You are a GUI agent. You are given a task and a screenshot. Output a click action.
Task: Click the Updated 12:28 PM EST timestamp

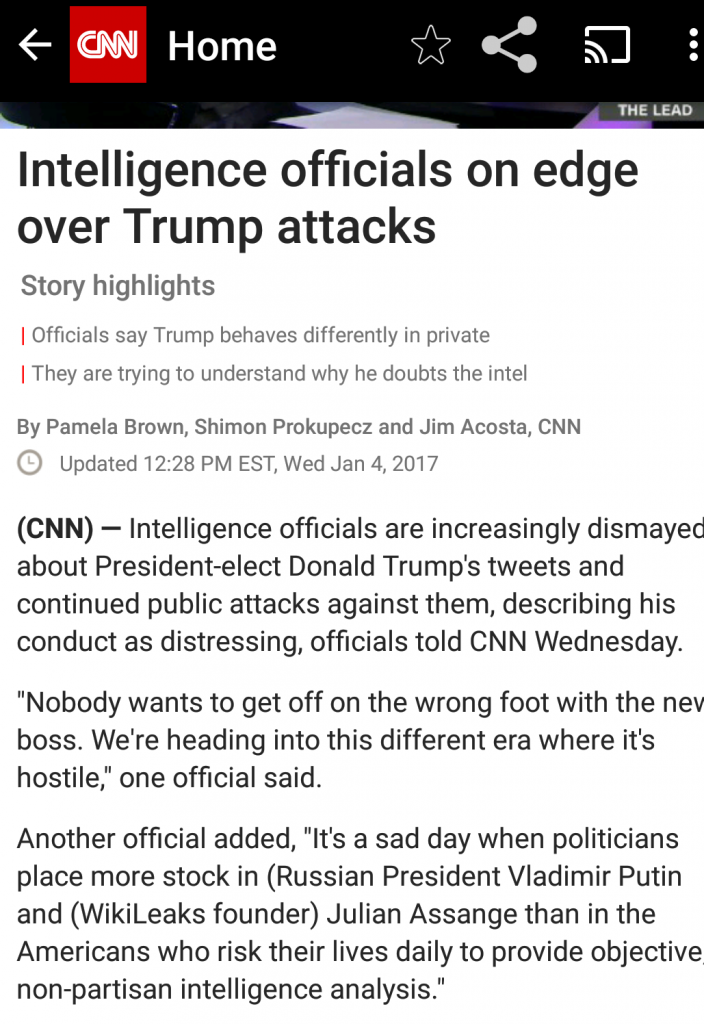(248, 463)
